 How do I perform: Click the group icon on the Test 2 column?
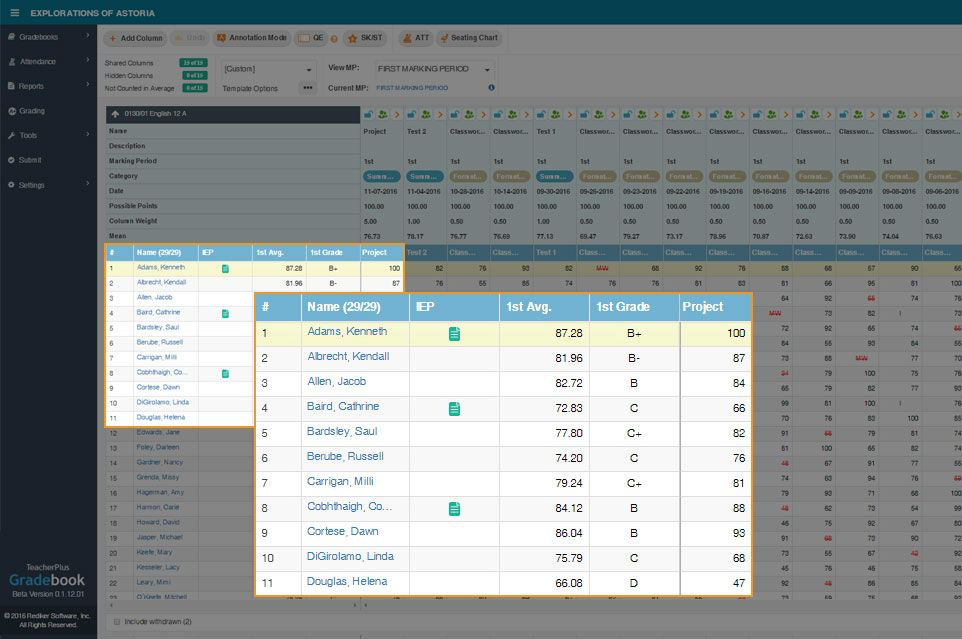[426, 115]
